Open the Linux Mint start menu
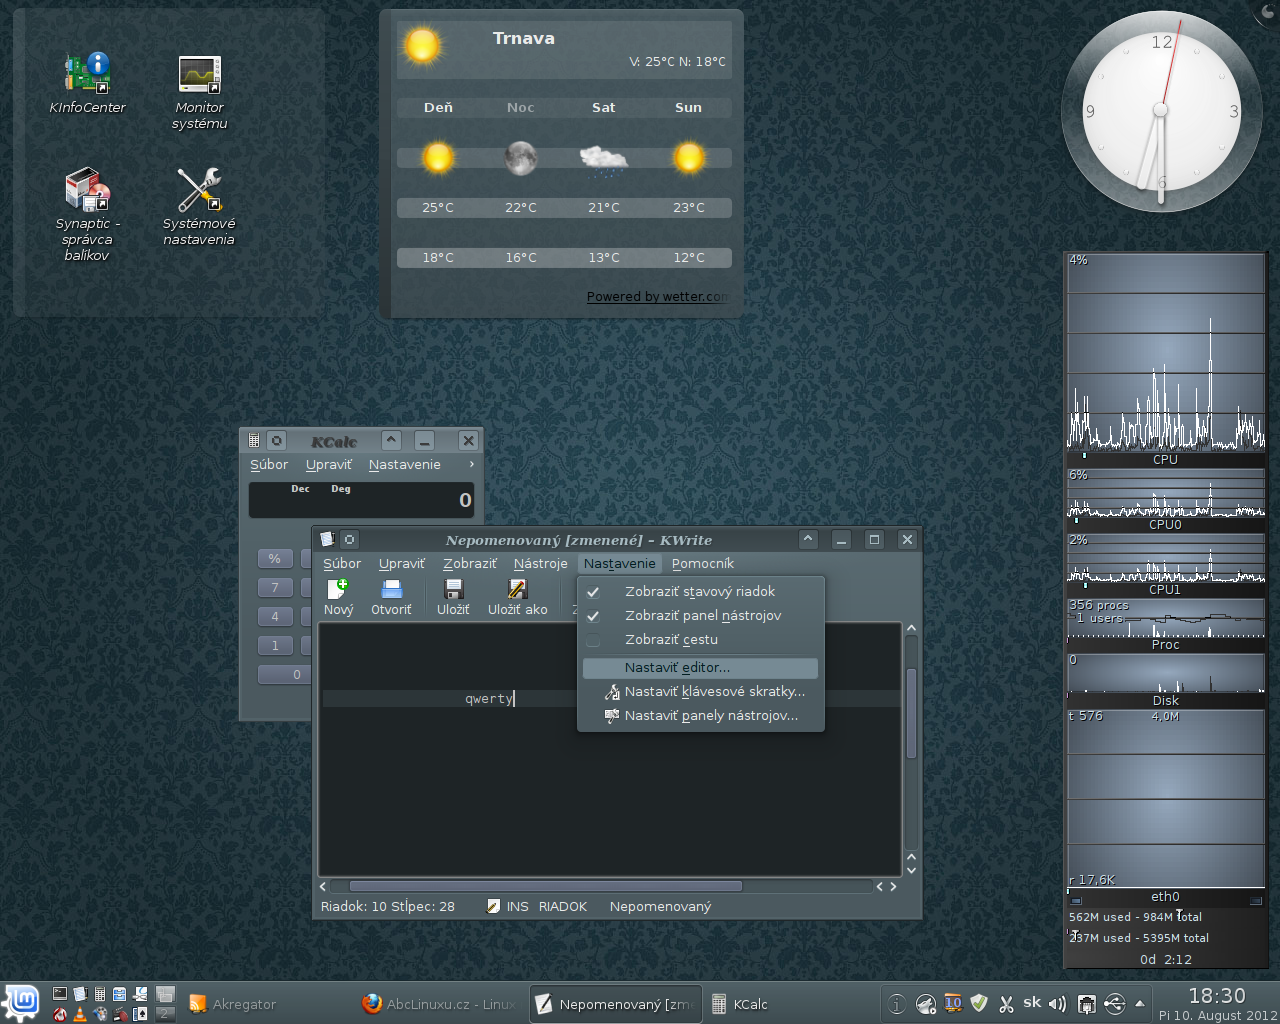 [22, 1002]
